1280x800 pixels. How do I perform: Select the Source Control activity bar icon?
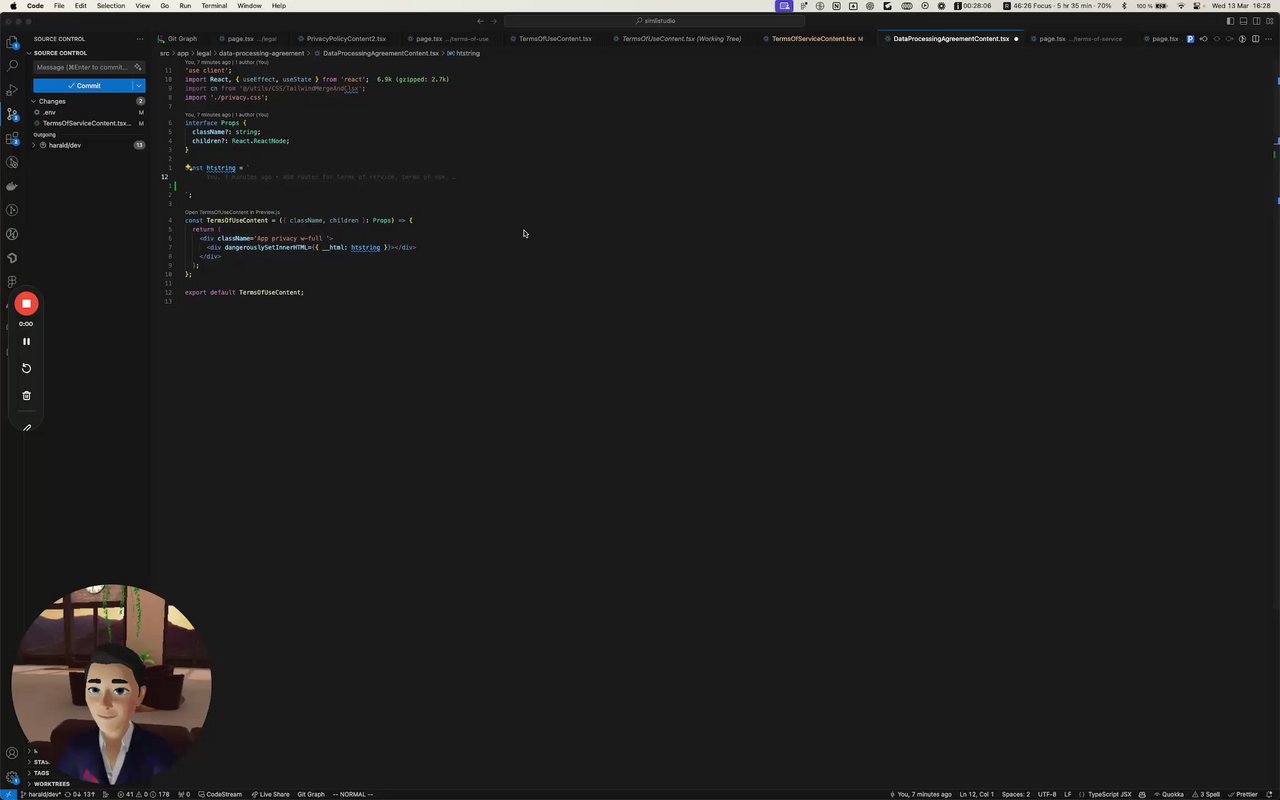point(12,115)
